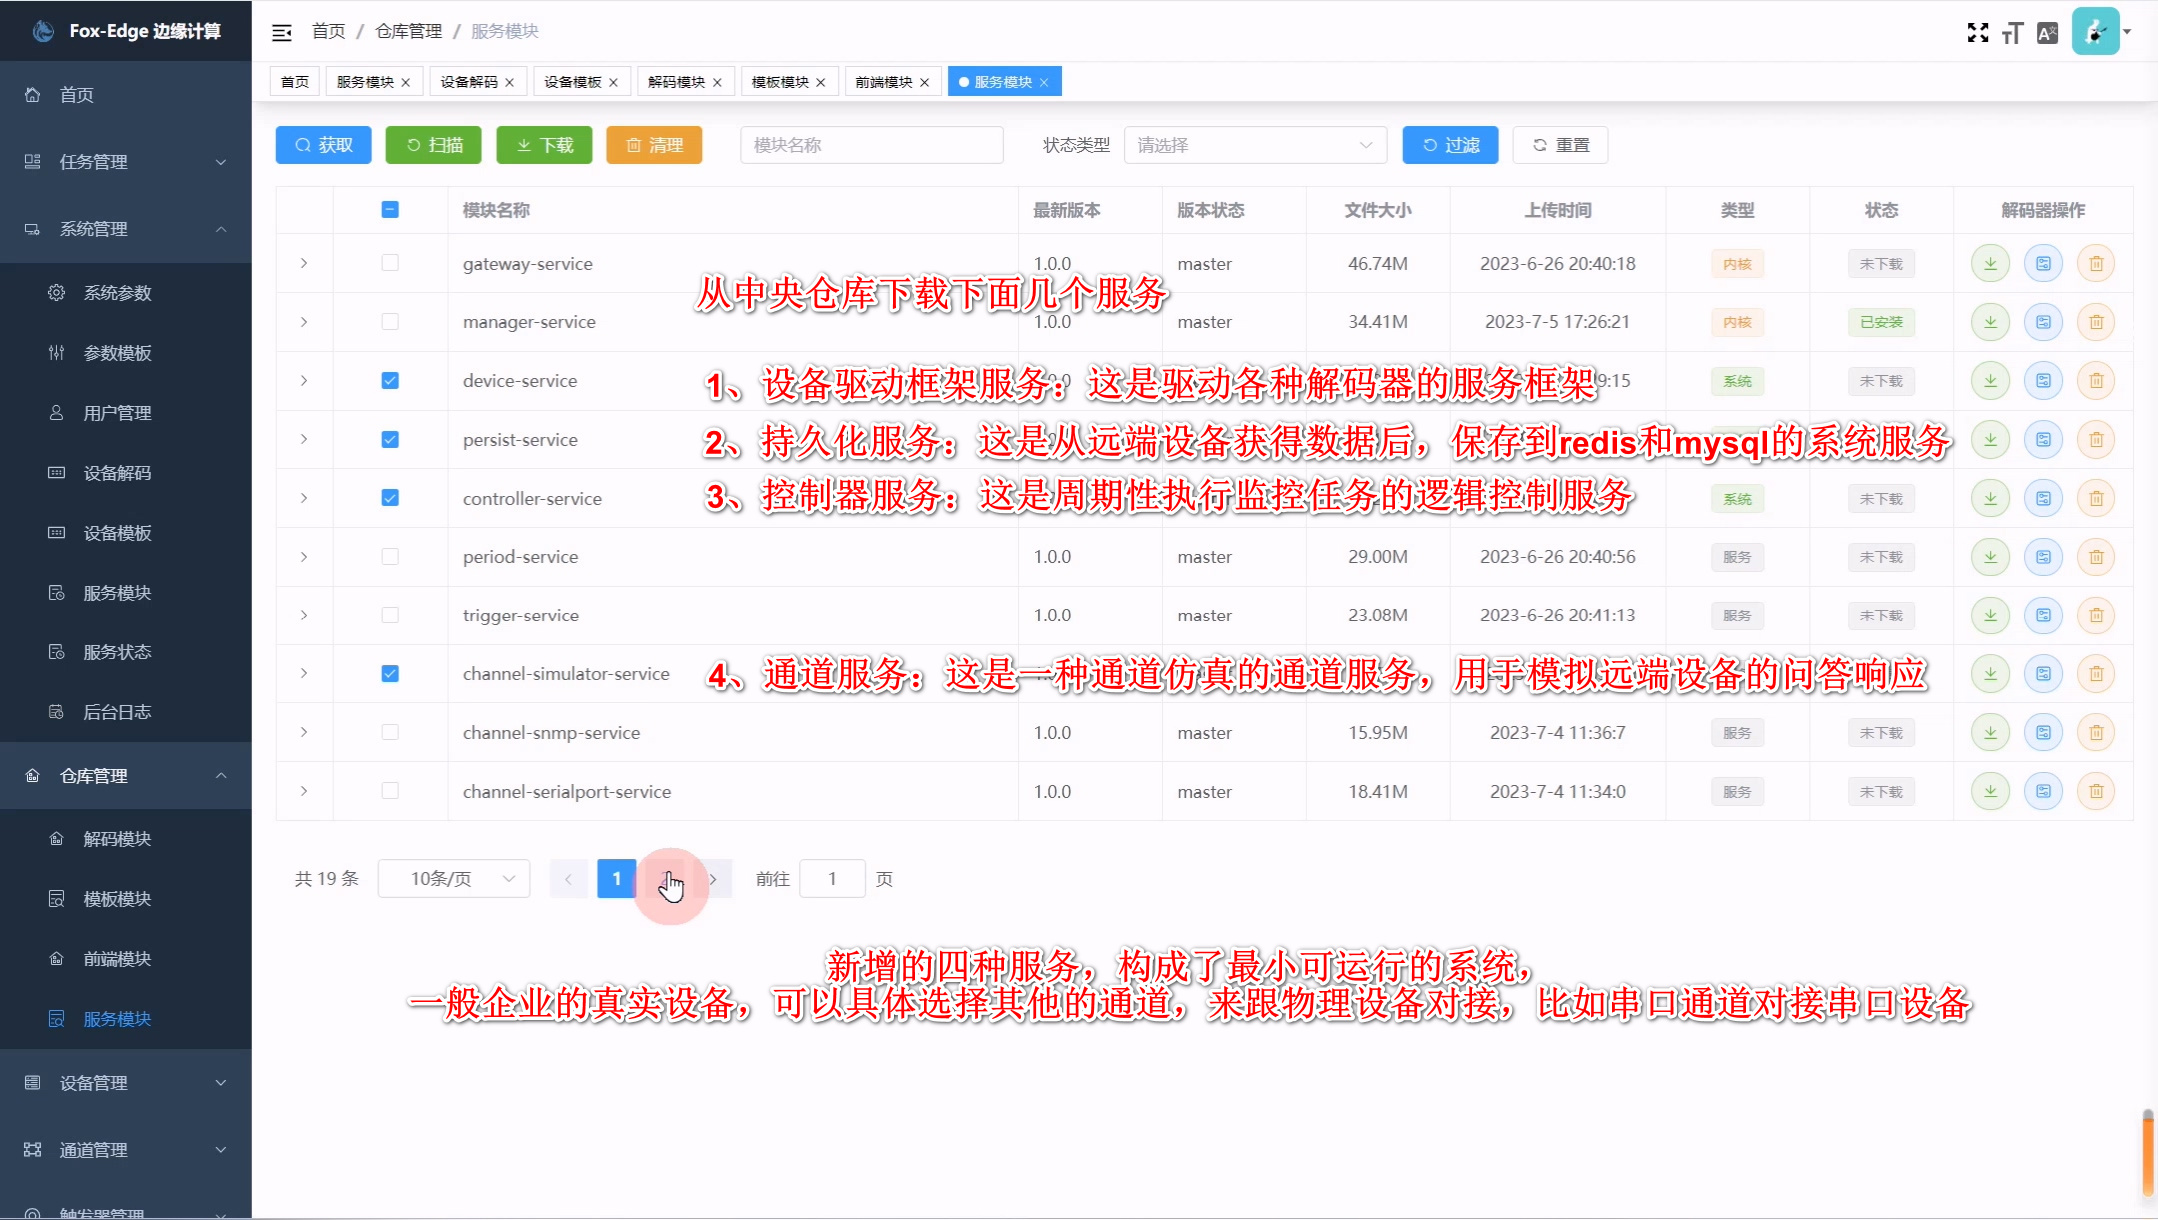Focus the 前往 page number field
The image size is (2158, 1220).
tap(832, 879)
